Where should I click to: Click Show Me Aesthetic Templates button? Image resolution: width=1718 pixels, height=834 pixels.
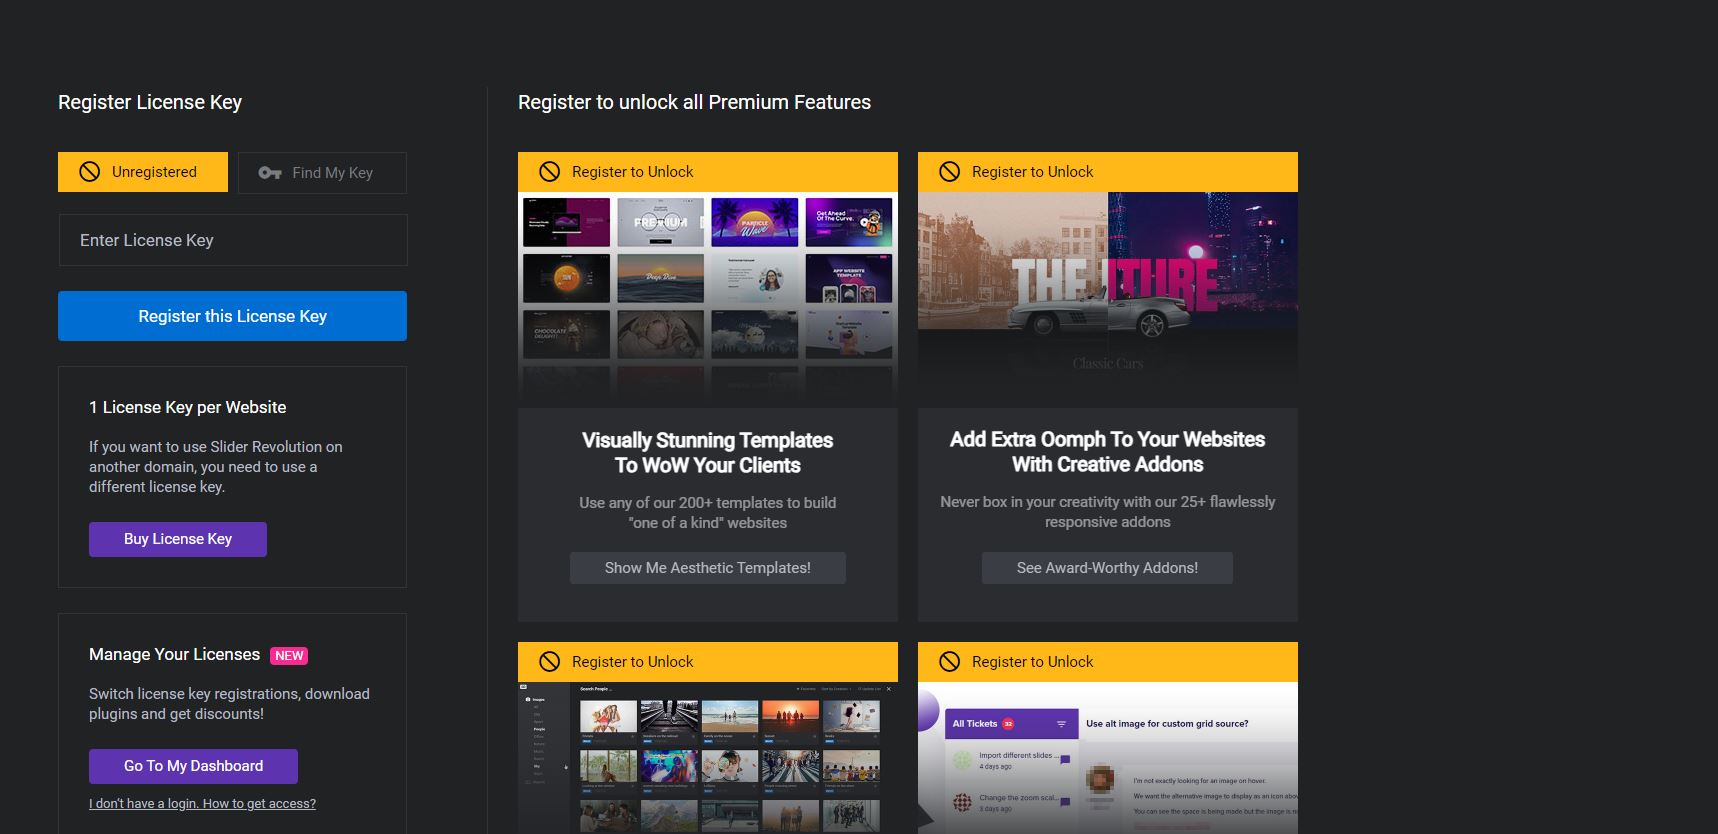pos(708,568)
